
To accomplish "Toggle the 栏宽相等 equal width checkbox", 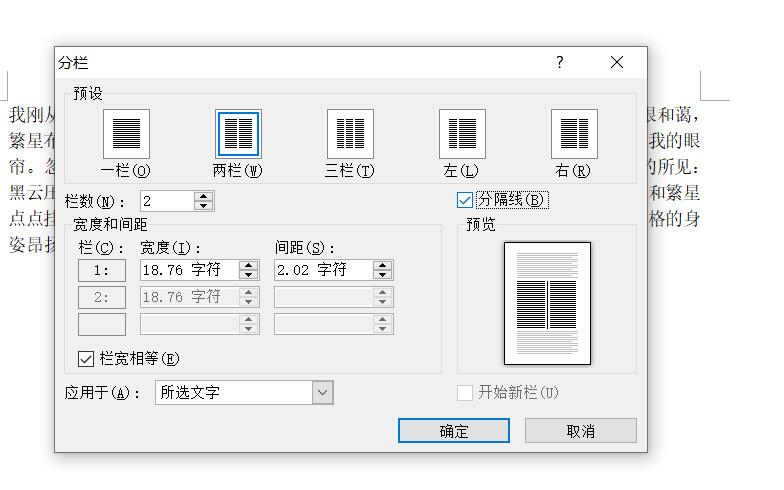I will coord(86,358).
